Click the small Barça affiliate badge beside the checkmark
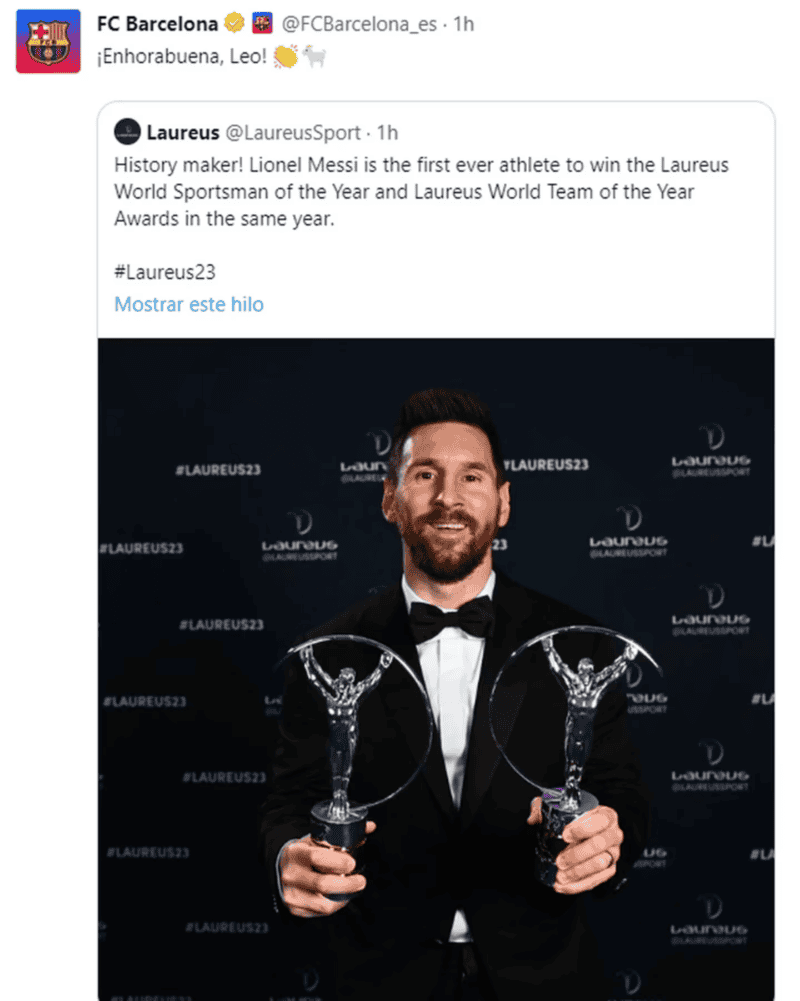The image size is (800, 1001). (x=261, y=23)
